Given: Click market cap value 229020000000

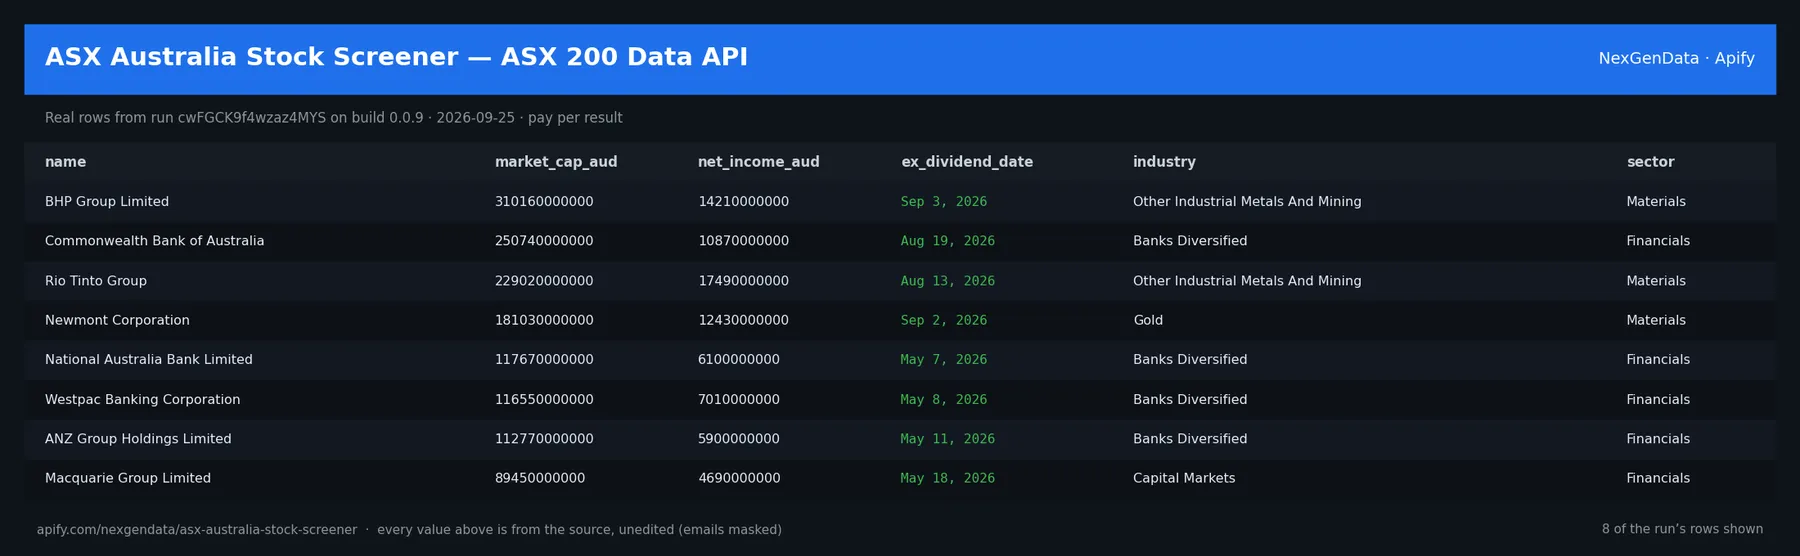Looking at the screenshot, I should [544, 281].
